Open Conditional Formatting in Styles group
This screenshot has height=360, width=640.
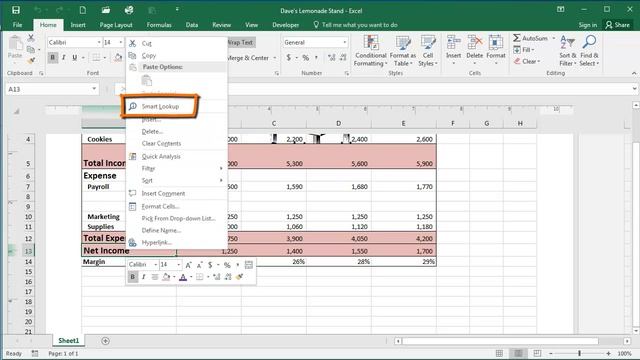pyautogui.click(x=371, y=51)
